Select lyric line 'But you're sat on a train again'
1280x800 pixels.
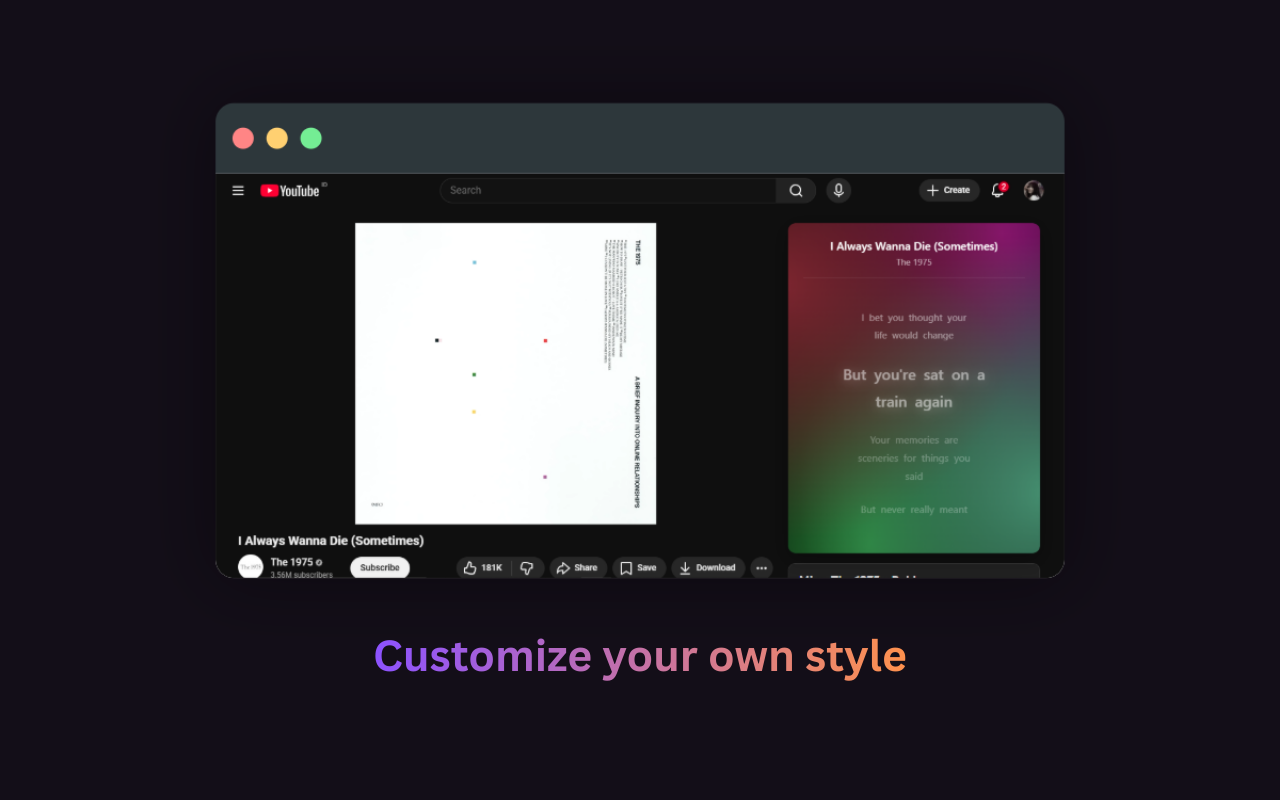[x=914, y=388]
